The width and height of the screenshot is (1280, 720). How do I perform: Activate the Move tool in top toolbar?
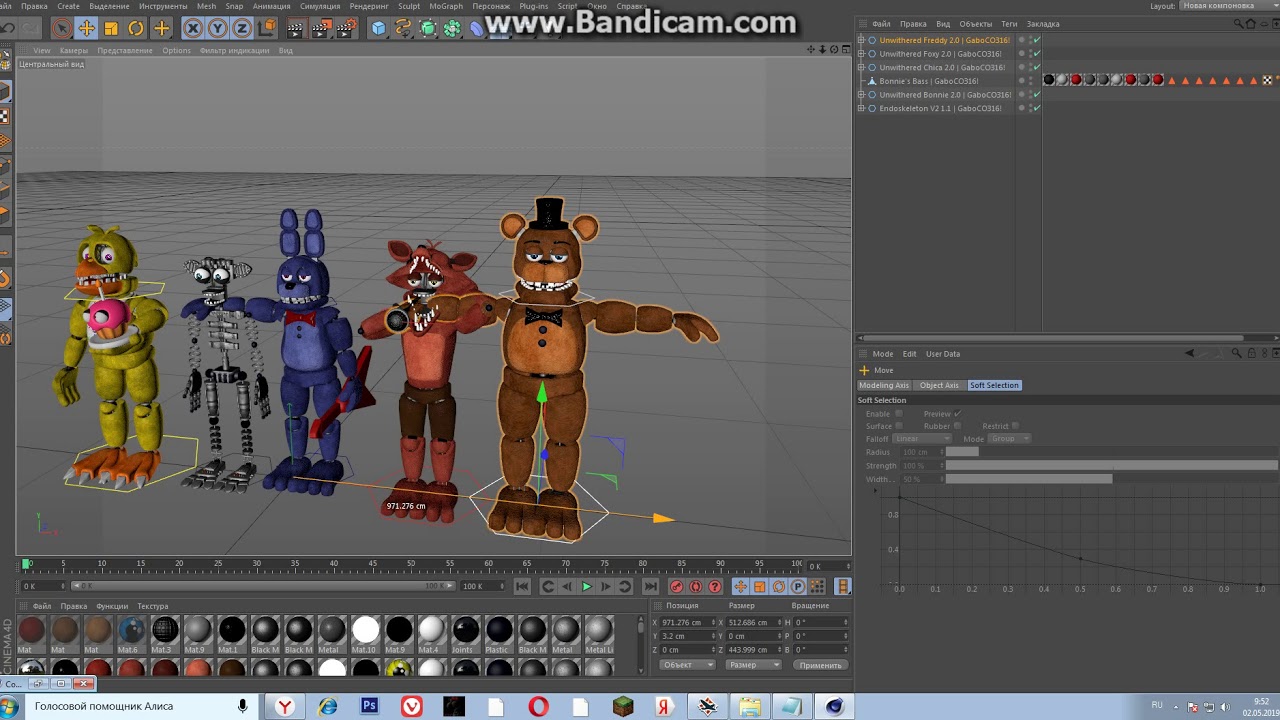[x=87, y=28]
